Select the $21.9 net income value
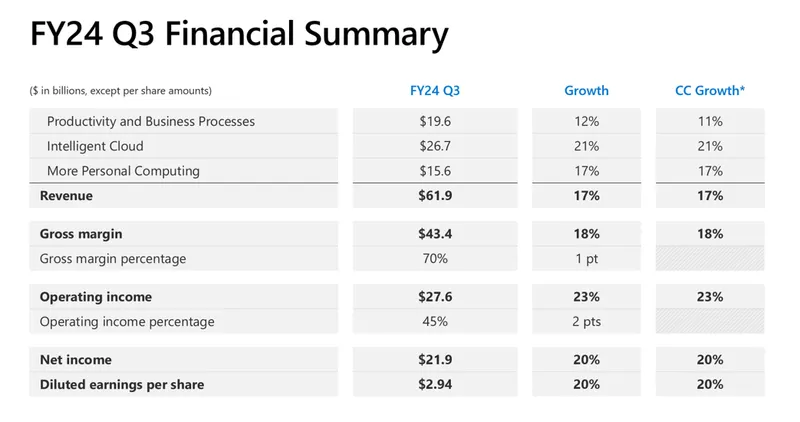 (434, 359)
